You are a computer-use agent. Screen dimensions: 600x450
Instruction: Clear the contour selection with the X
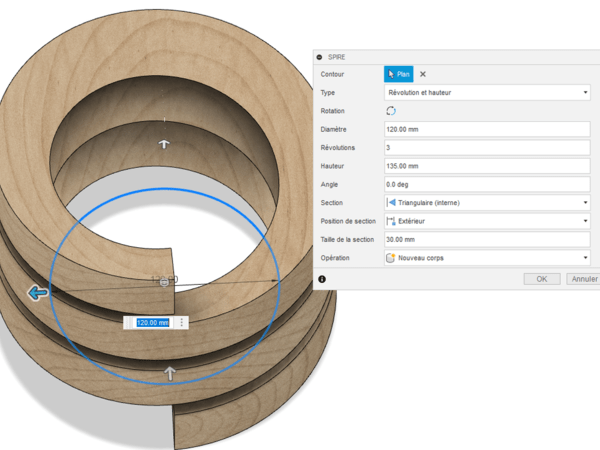click(x=423, y=74)
